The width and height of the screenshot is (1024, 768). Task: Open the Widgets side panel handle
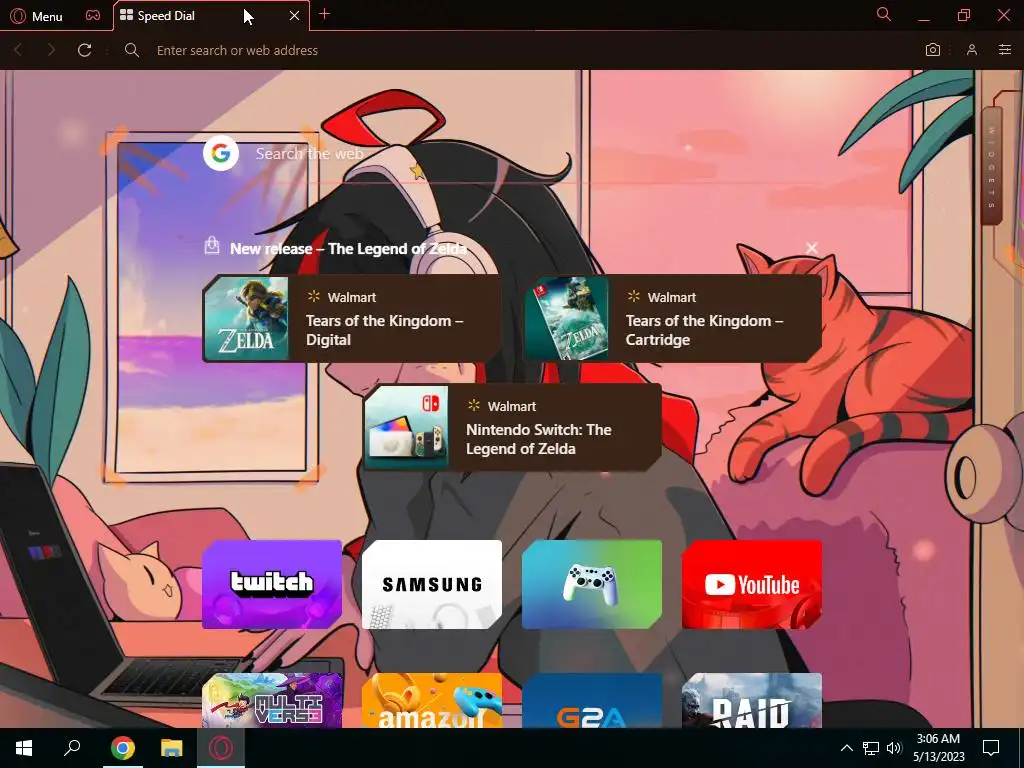click(x=991, y=168)
